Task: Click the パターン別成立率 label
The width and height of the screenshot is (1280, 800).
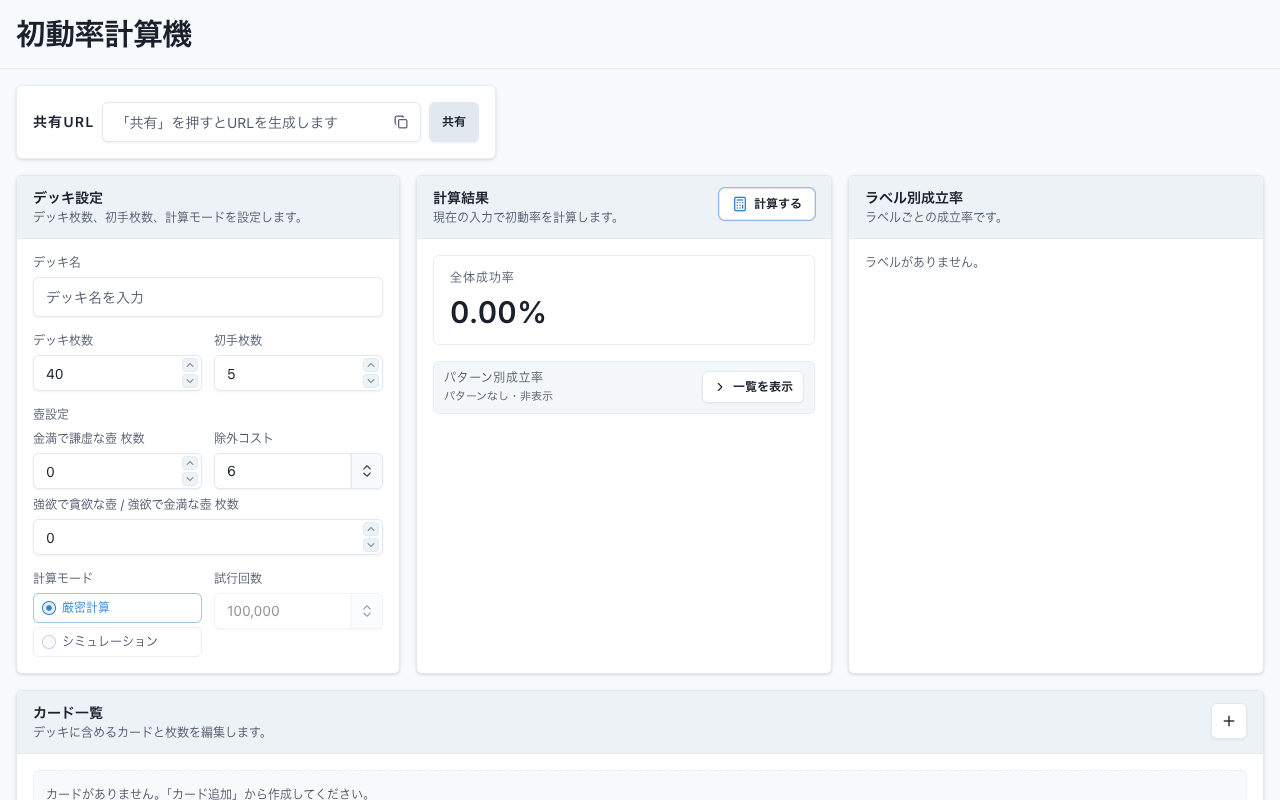Action: (494, 377)
